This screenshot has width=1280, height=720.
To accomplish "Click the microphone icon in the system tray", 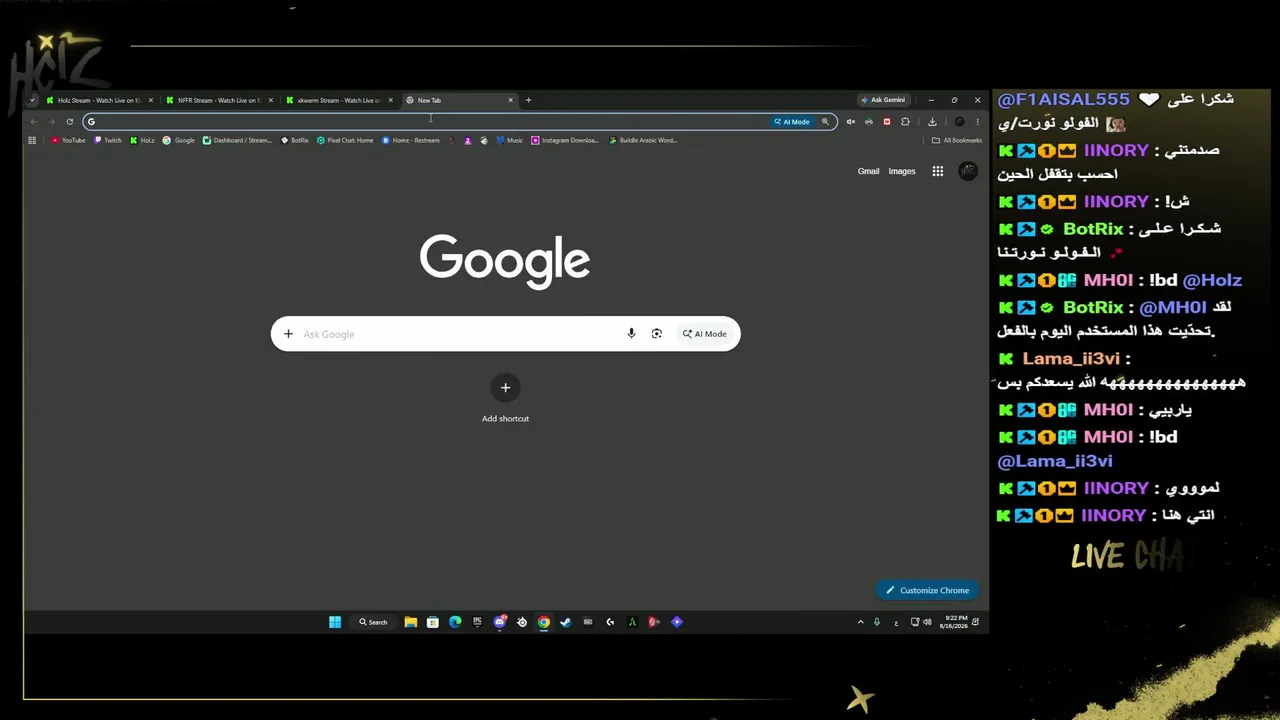I will [877, 622].
